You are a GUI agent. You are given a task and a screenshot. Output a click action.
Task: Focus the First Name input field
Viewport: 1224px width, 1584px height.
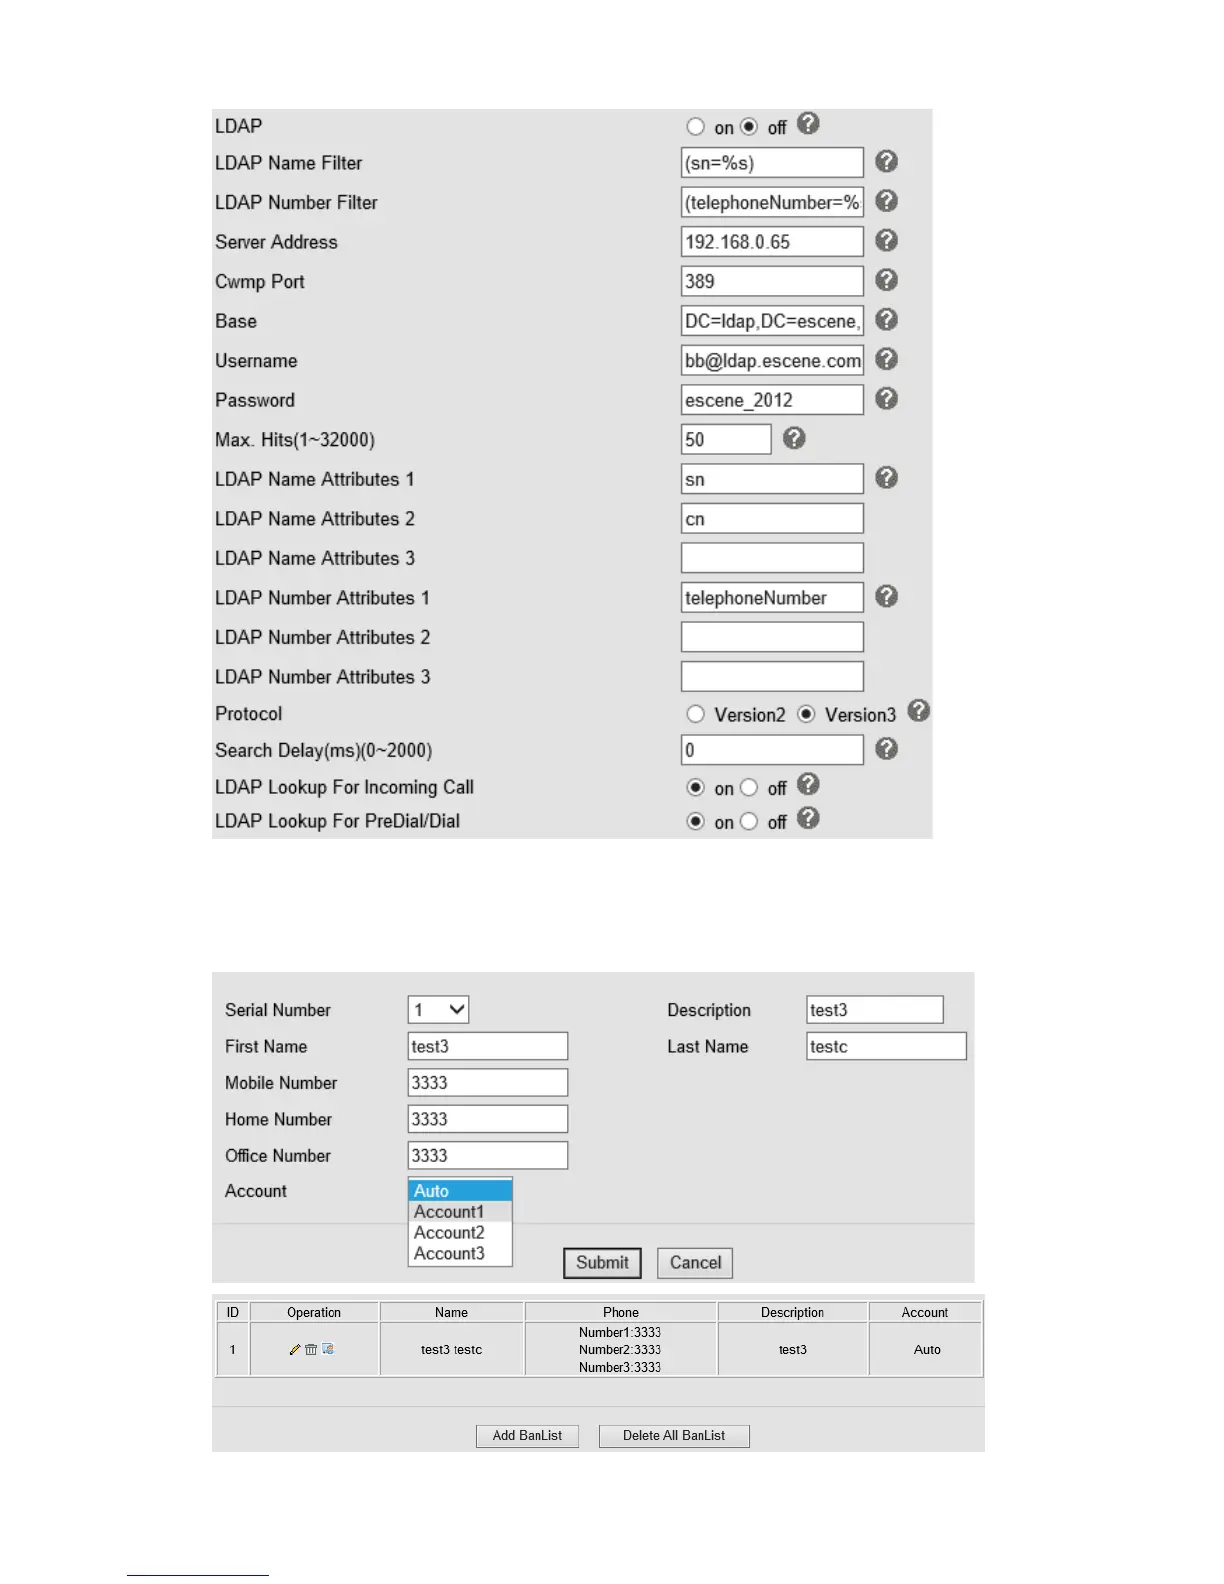488,1046
